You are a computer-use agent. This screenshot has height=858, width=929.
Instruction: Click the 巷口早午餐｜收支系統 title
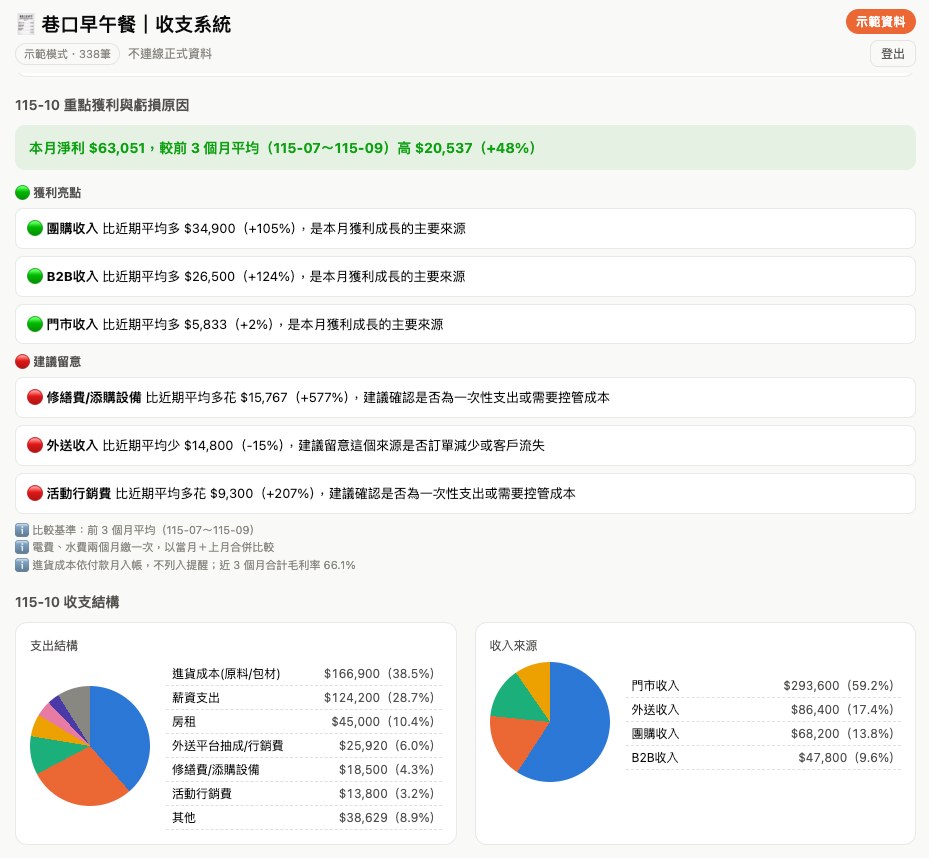pyautogui.click(x=136, y=24)
